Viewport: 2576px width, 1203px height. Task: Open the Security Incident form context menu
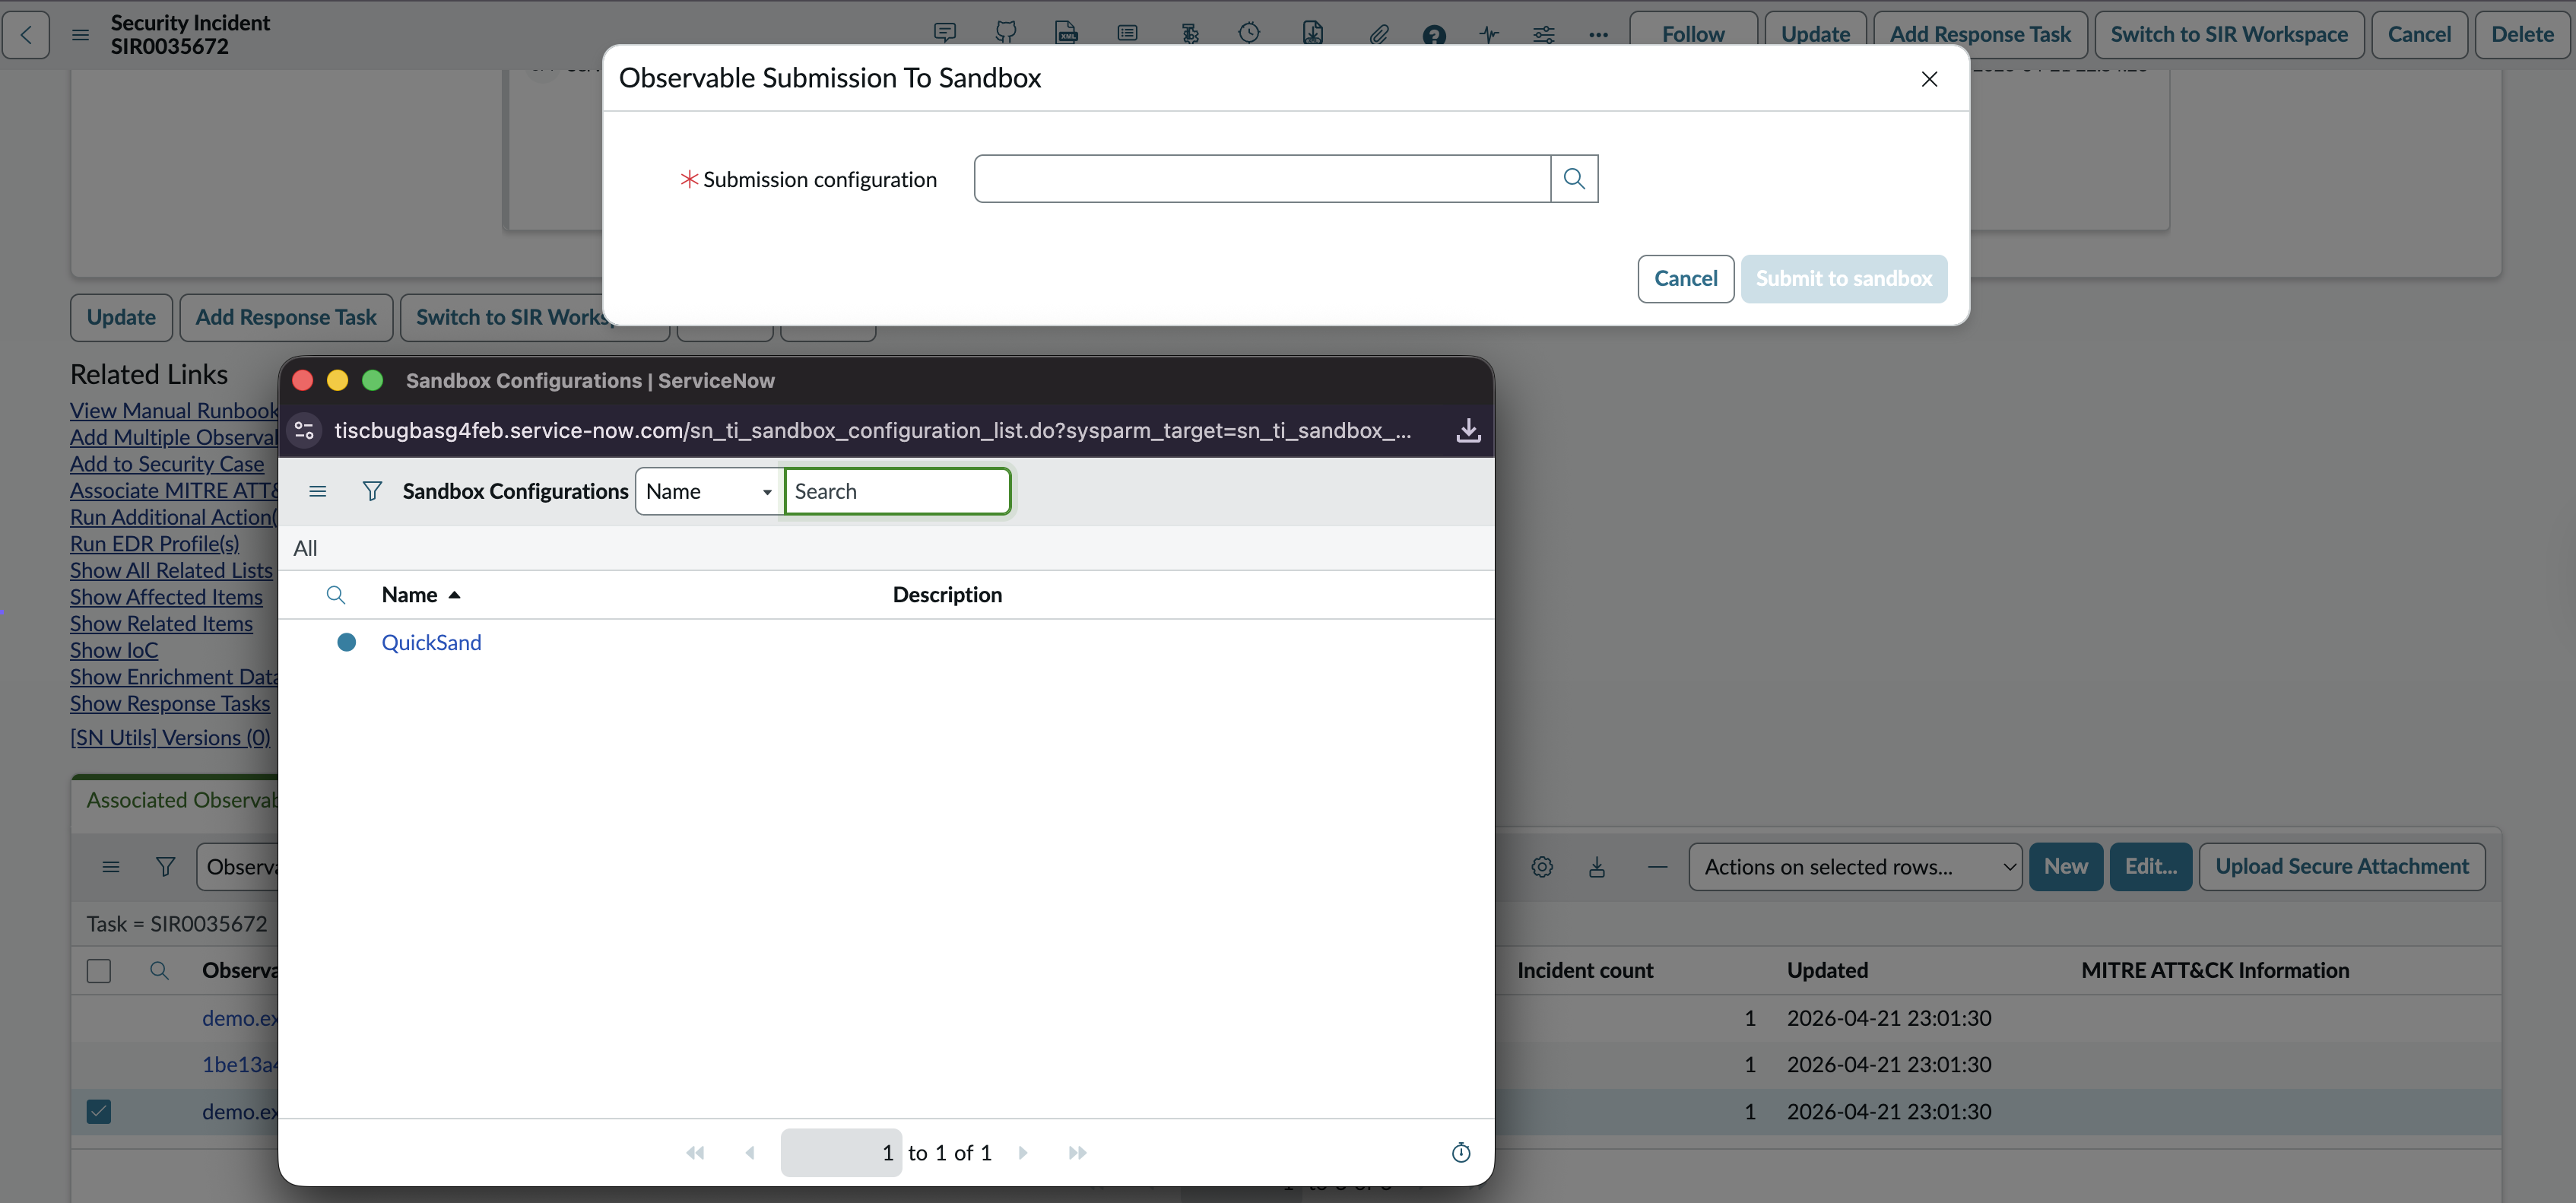pos(81,34)
